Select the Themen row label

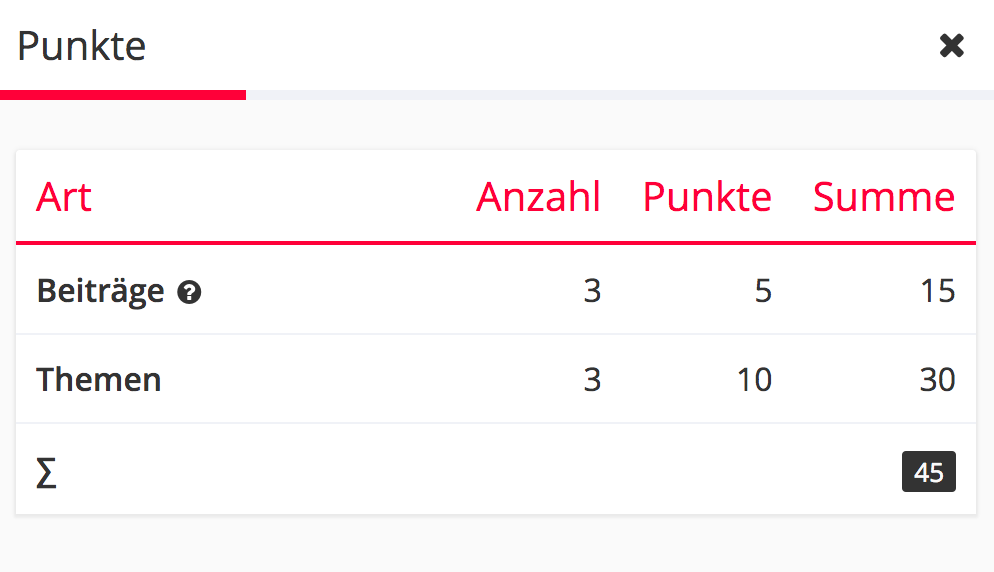99,380
